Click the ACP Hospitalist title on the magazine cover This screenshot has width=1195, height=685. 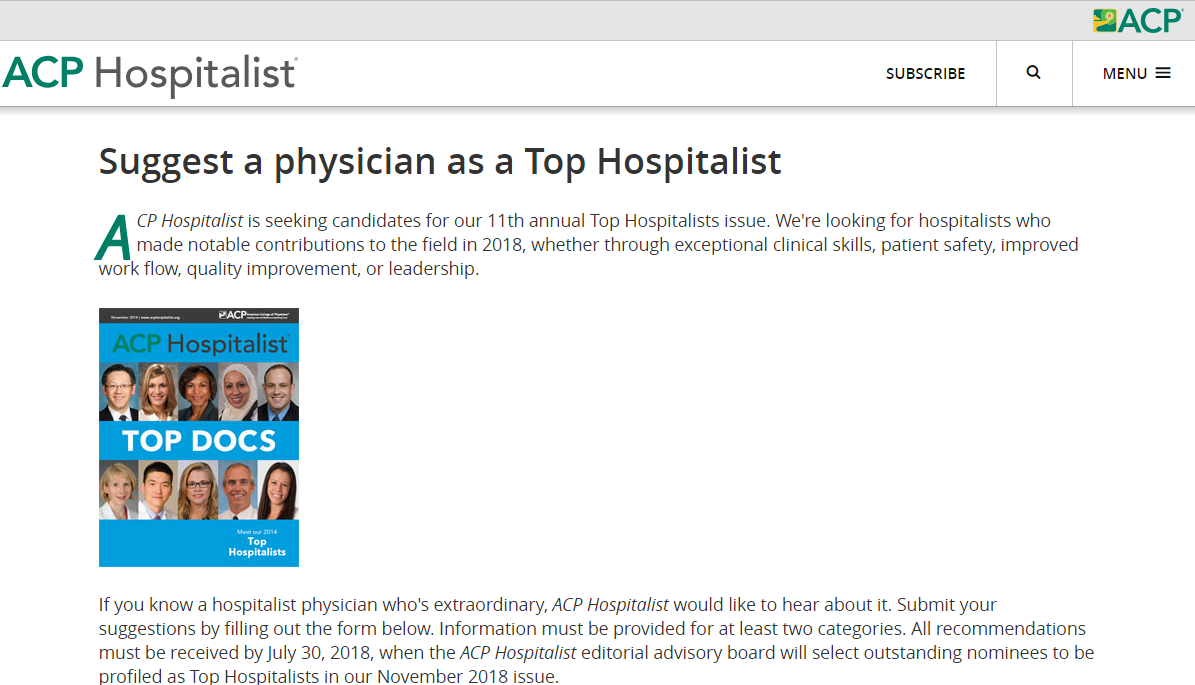pyautogui.click(x=200, y=344)
